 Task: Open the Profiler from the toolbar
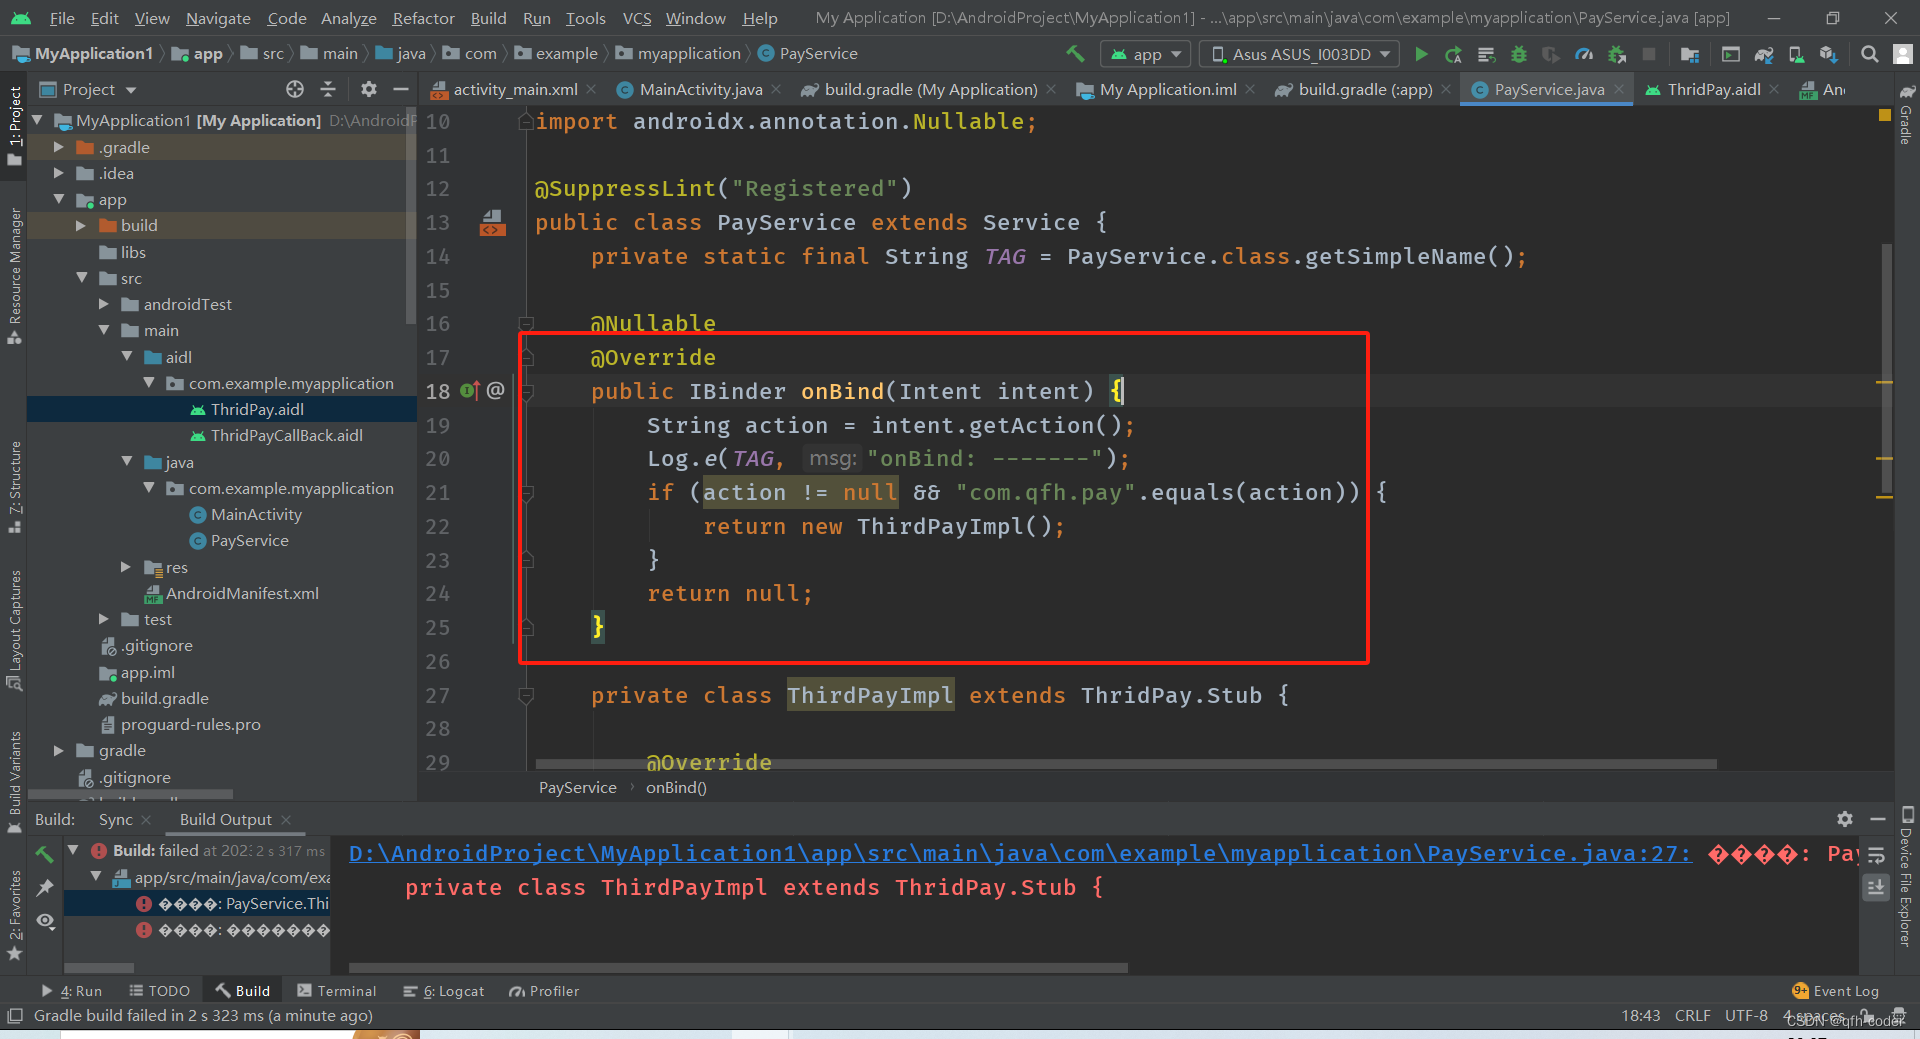pos(1583,54)
